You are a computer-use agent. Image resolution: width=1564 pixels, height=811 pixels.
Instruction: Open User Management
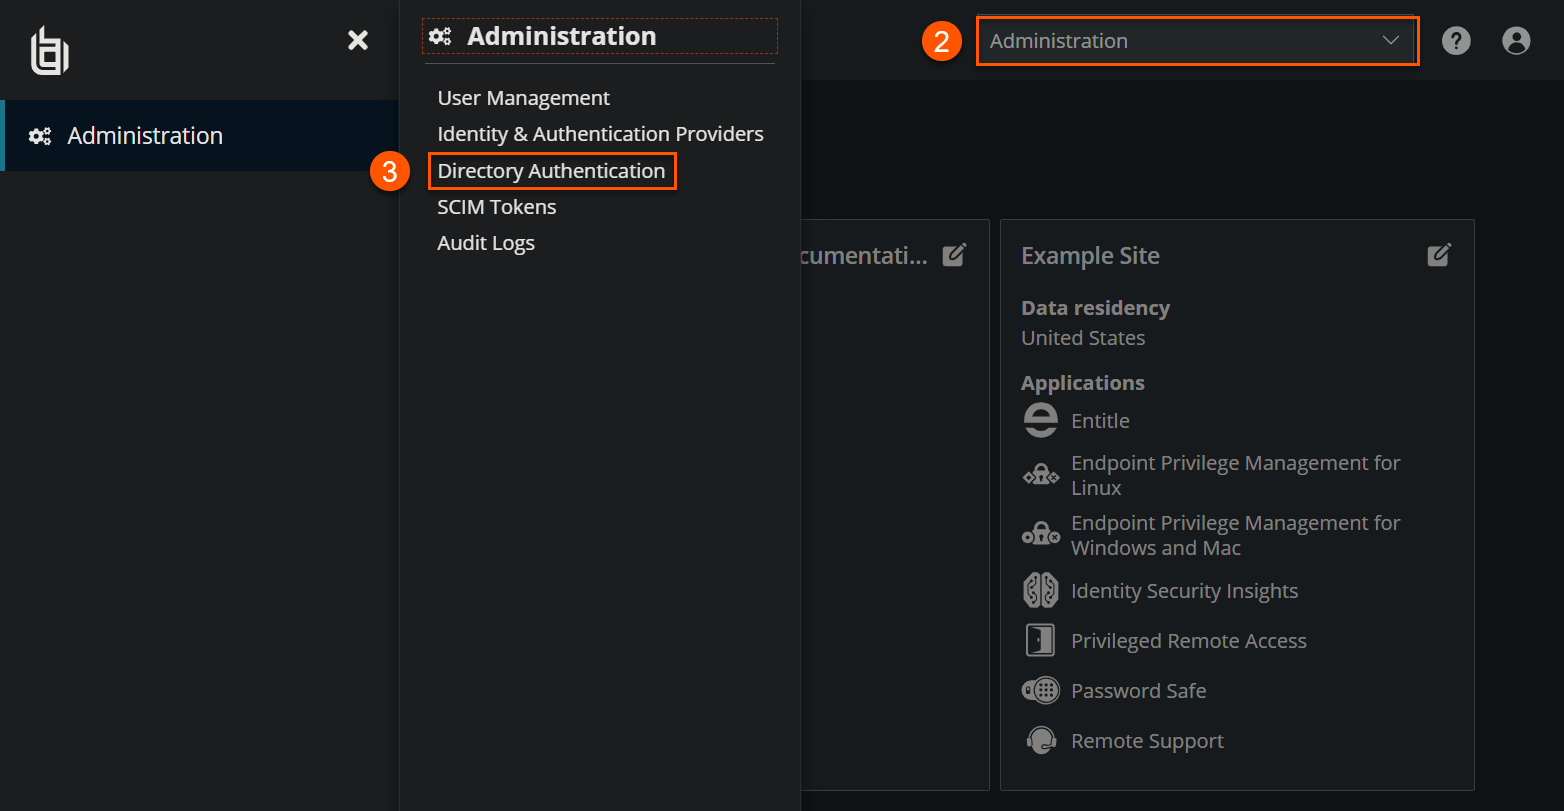click(x=523, y=98)
